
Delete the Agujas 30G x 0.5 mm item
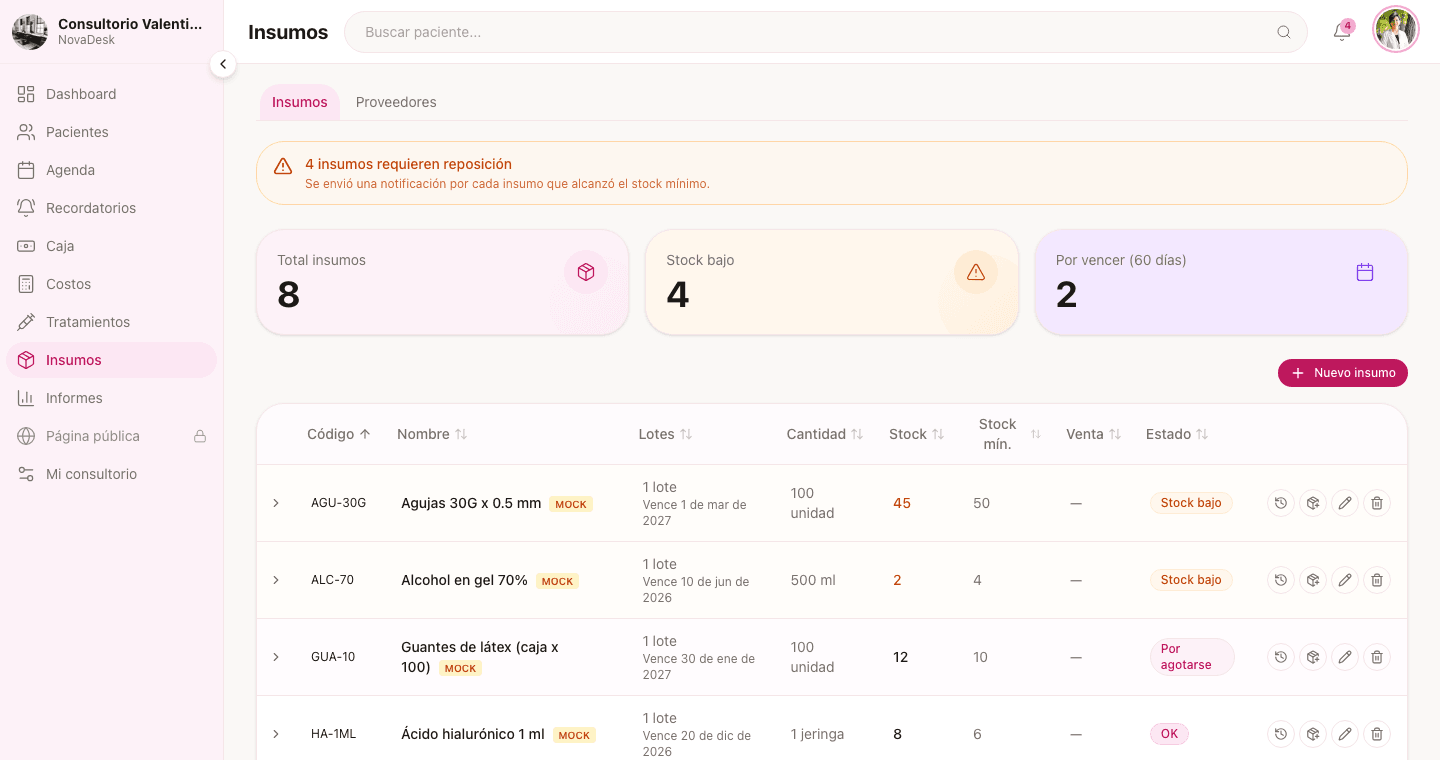1377,503
